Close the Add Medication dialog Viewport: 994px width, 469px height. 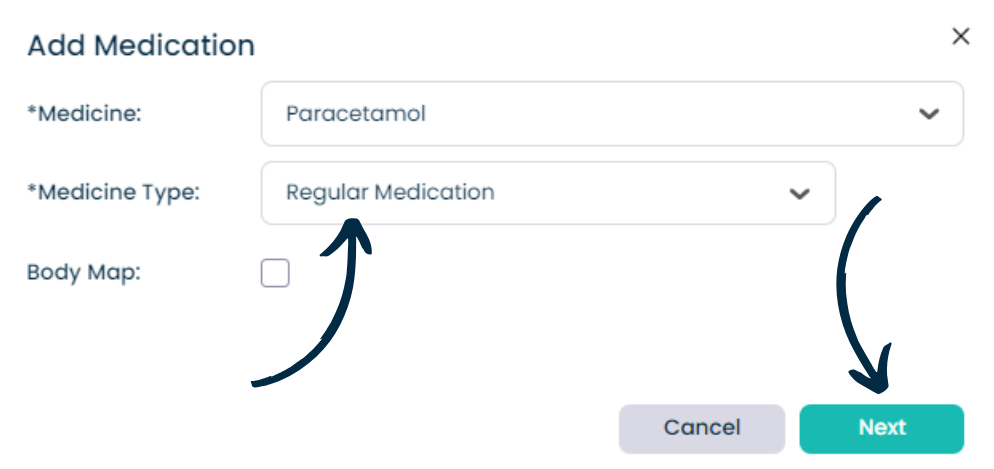(961, 37)
